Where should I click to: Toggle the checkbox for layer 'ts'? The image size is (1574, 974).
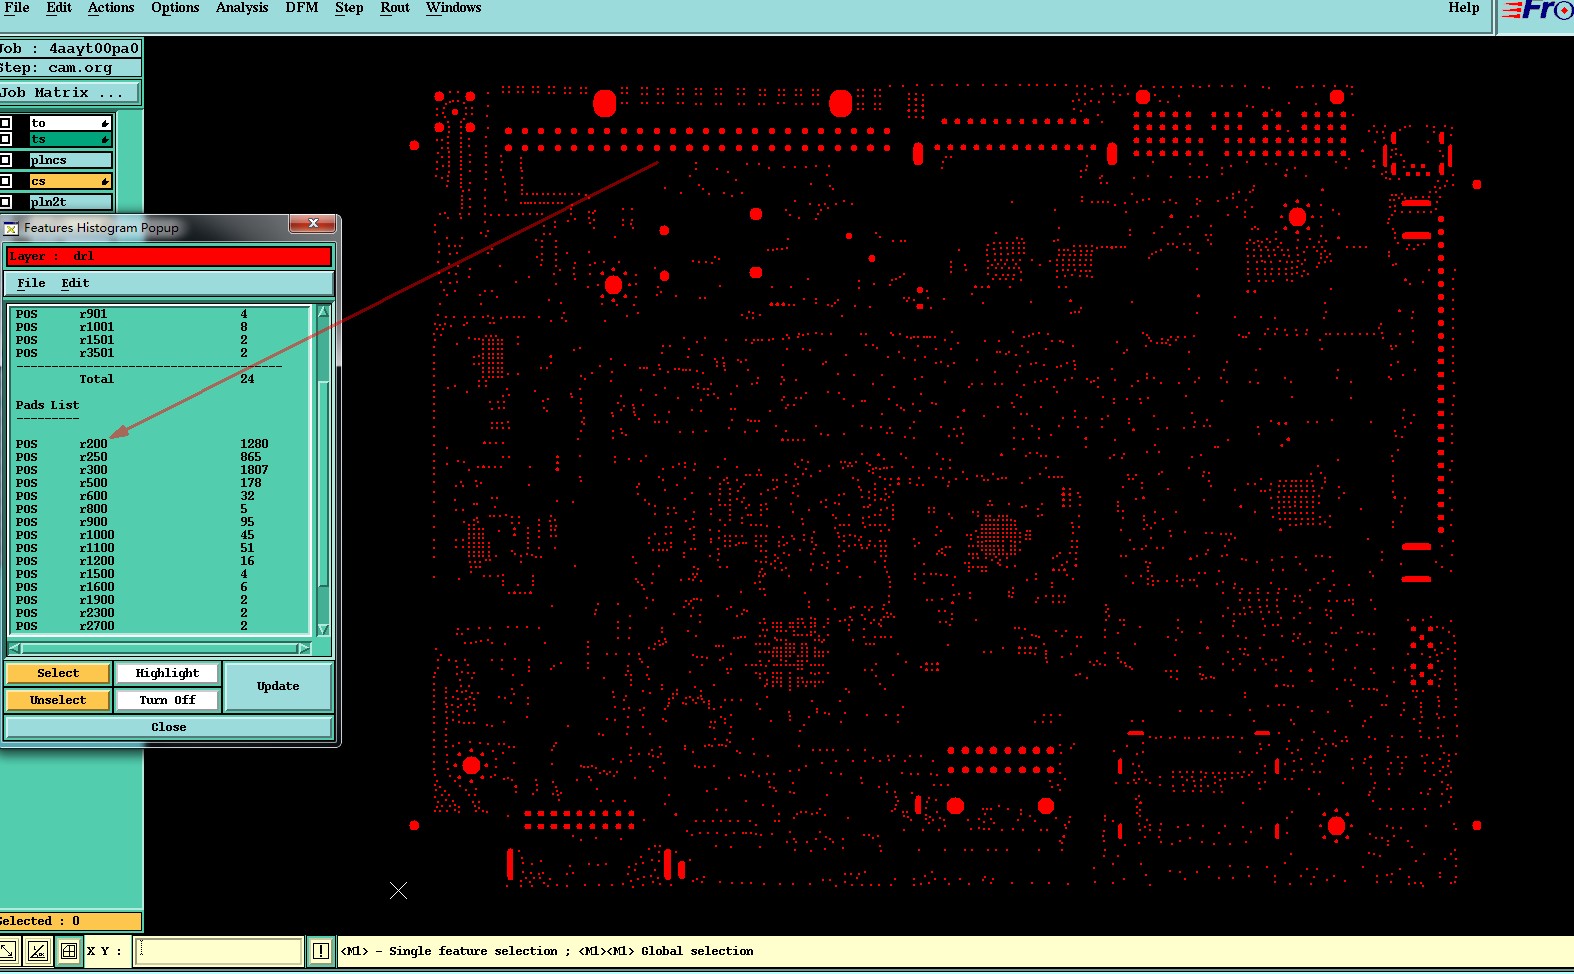point(5,139)
